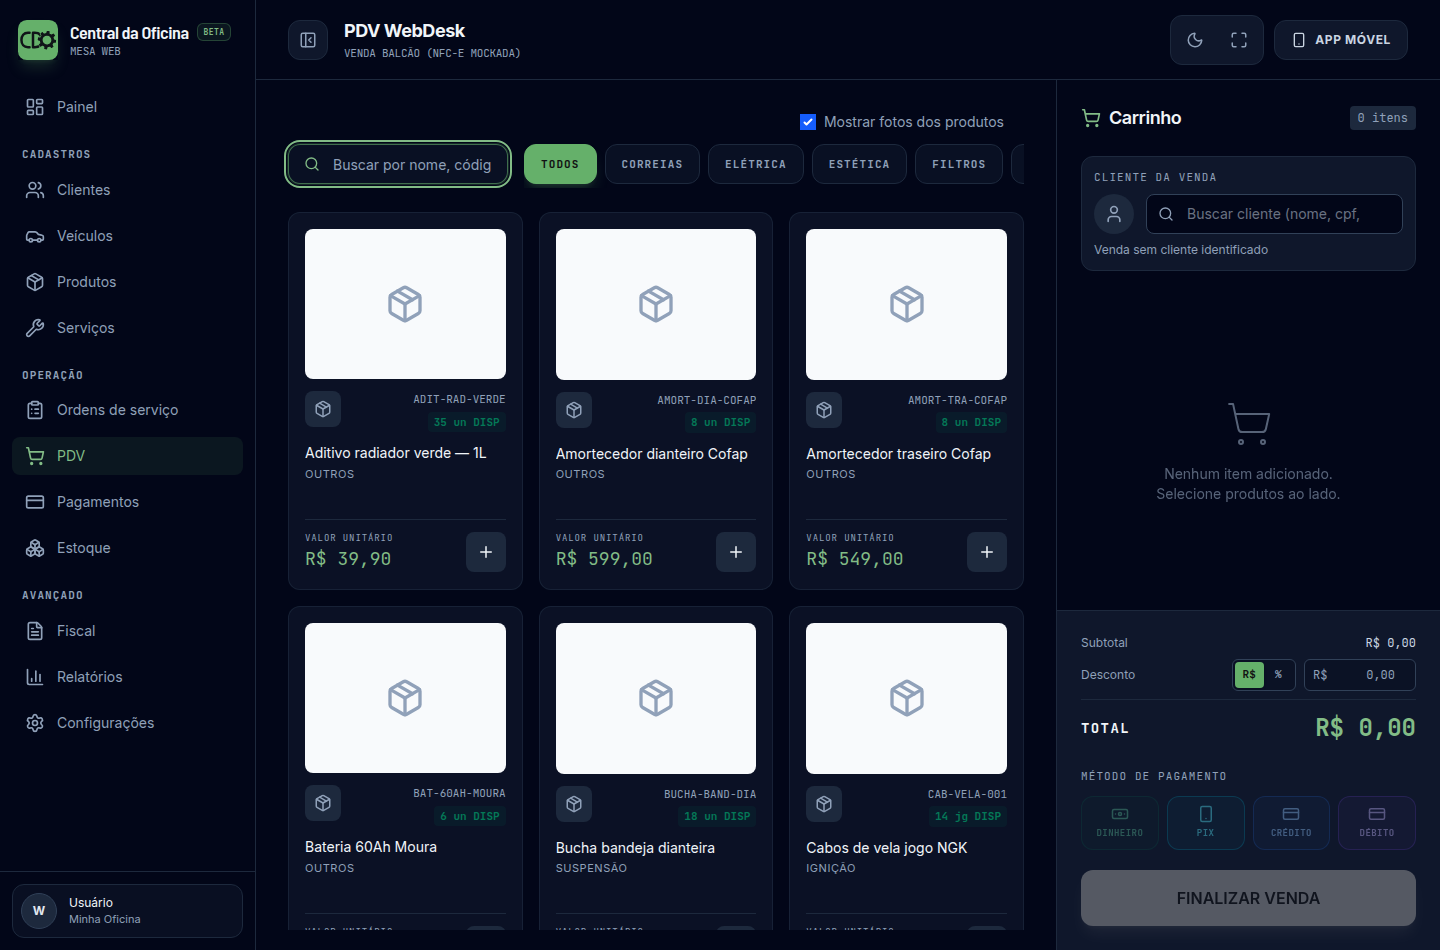The width and height of the screenshot is (1440, 950).
Task: Choose Débito payment method
Action: pos(1377,823)
